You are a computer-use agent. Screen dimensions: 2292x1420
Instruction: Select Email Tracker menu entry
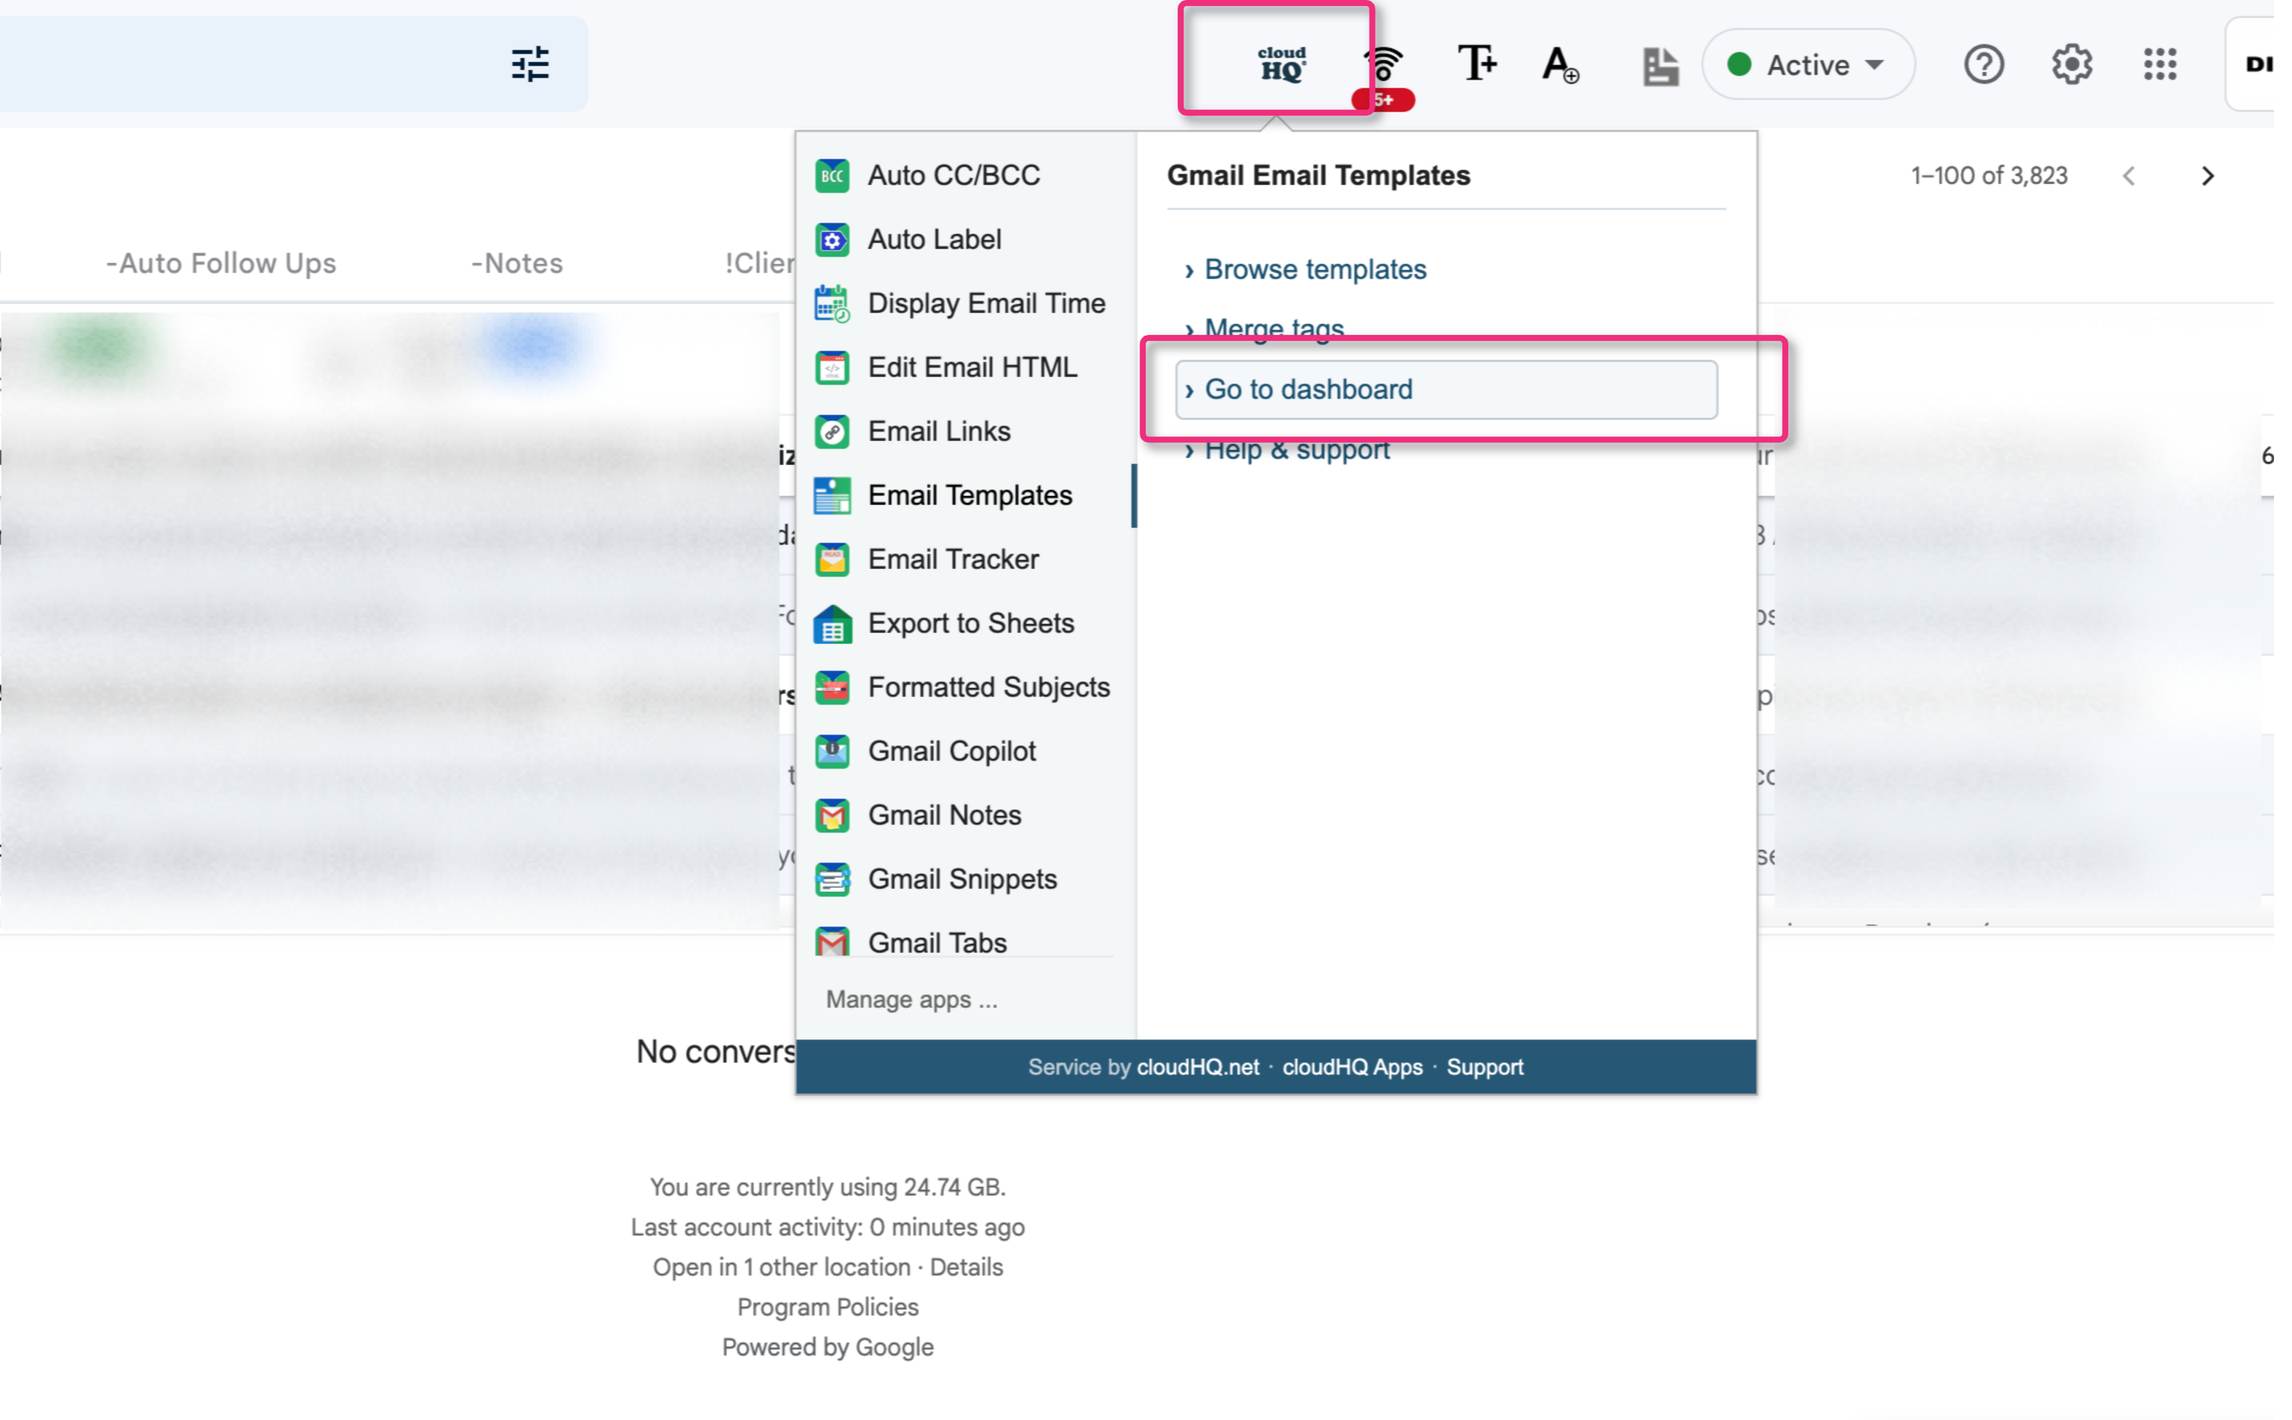point(965,559)
